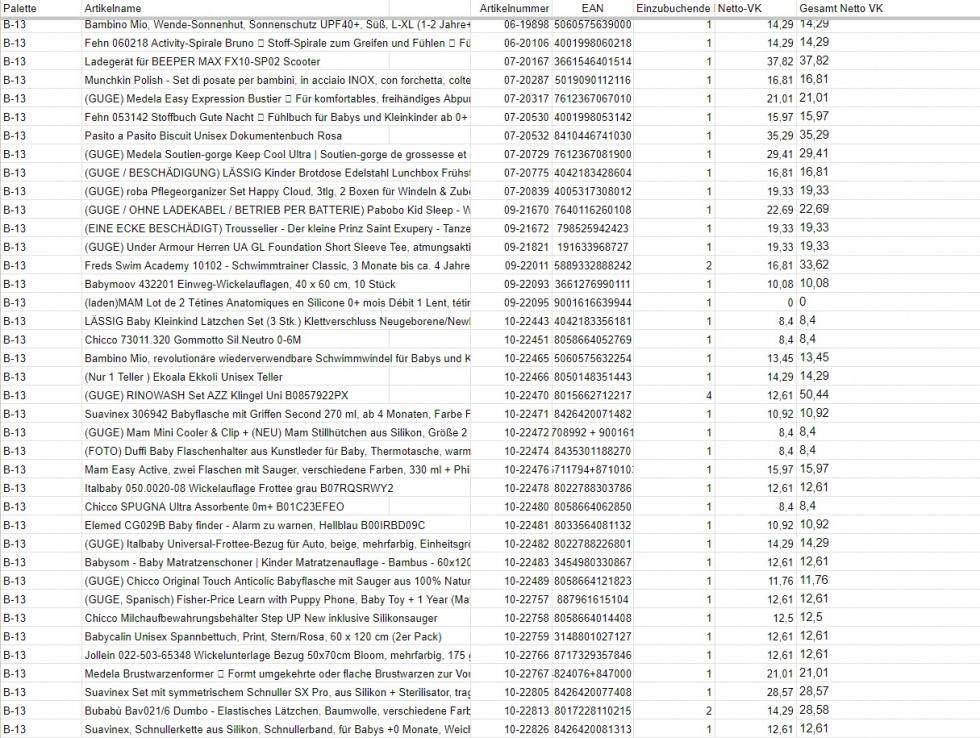This screenshot has width=980, height=738.
Task: Select the Fehn 053142 Stoffbuch Gute Nacht cell
Action: click(x=278, y=117)
